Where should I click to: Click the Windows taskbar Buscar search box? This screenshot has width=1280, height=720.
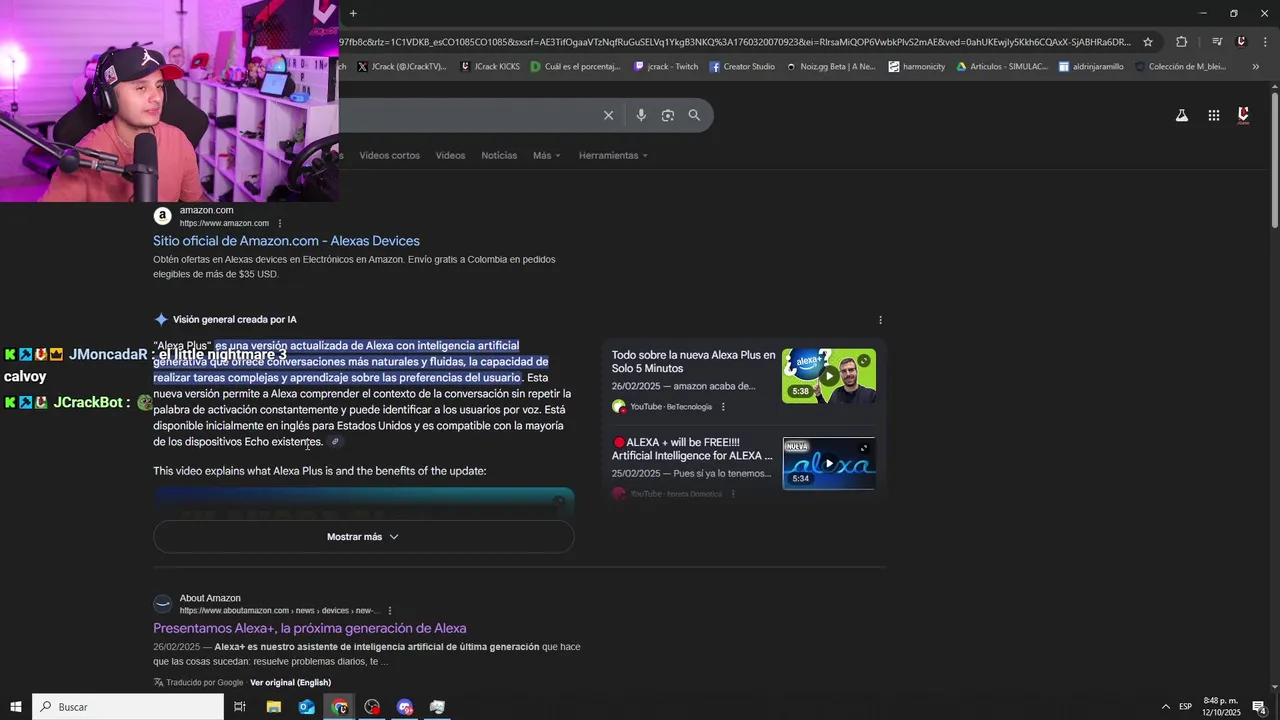point(128,707)
